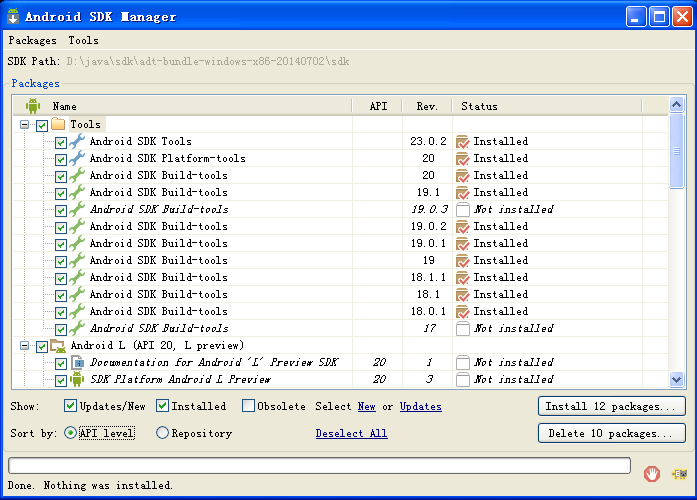Click the Deselect All link
This screenshot has width=697, height=500.
point(351,433)
